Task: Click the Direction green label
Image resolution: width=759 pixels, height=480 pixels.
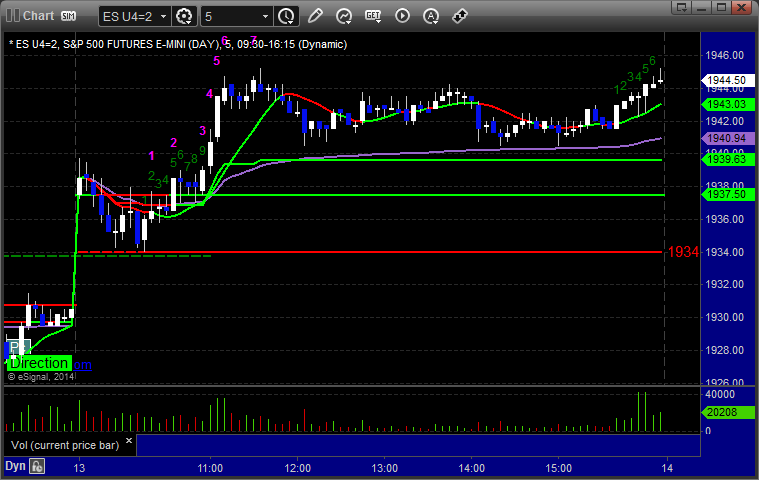Action: [39, 363]
